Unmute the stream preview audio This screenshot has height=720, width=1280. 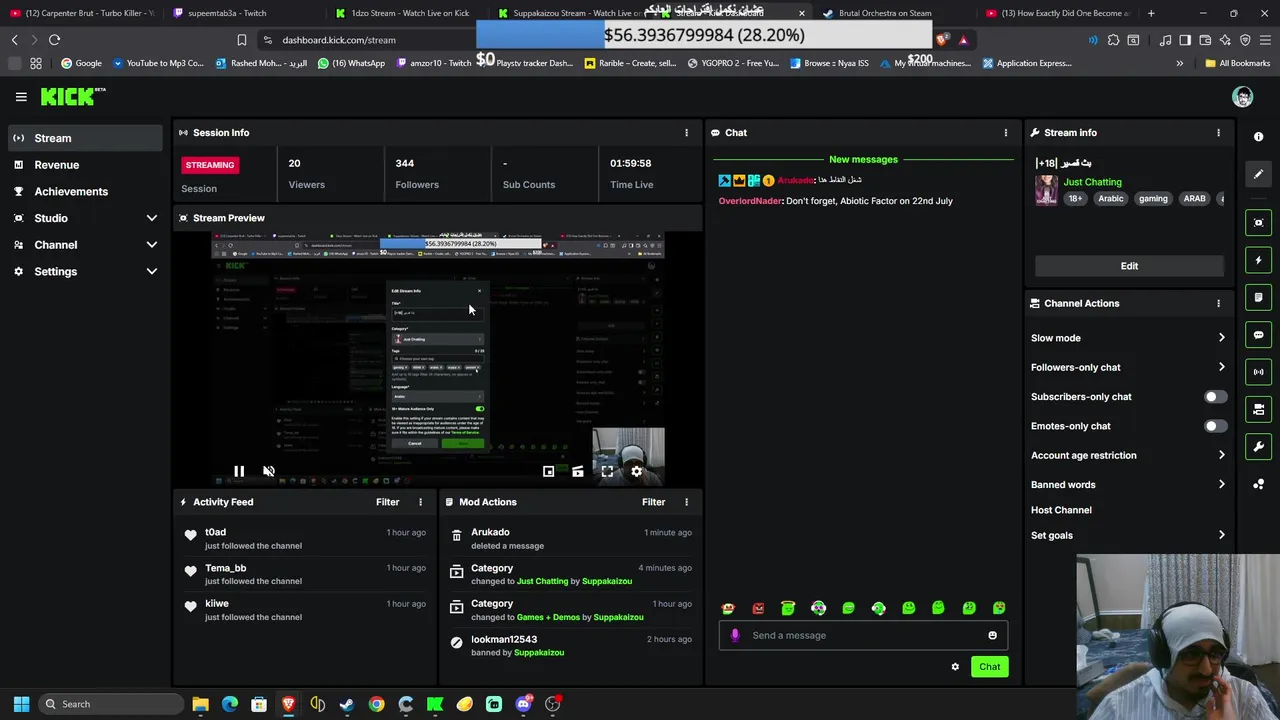click(x=268, y=471)
